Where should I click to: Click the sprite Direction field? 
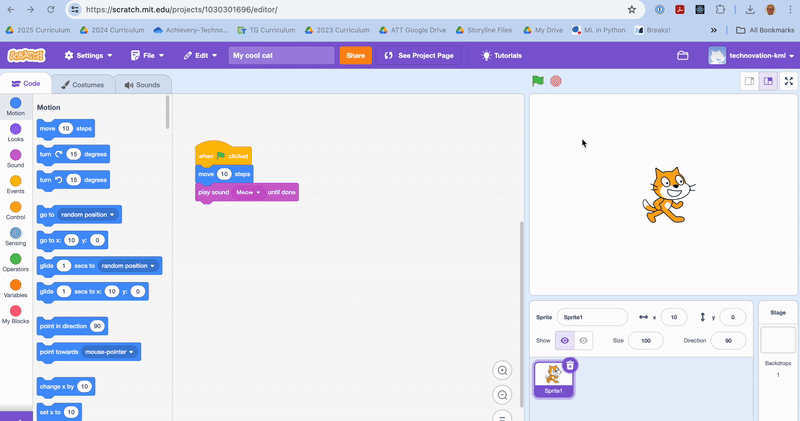click(x=728, y=340)
